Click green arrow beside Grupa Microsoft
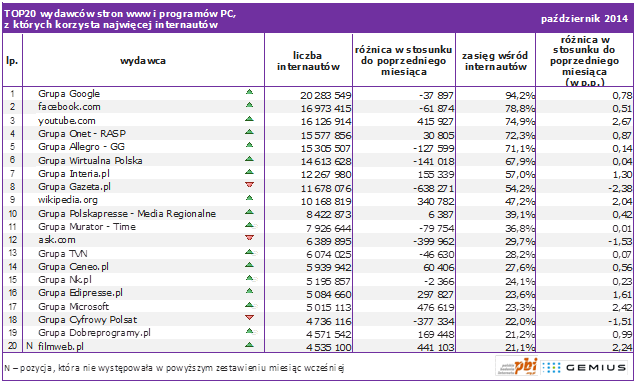The width and height of the screenshot is (637, 384). pos(250,305)
